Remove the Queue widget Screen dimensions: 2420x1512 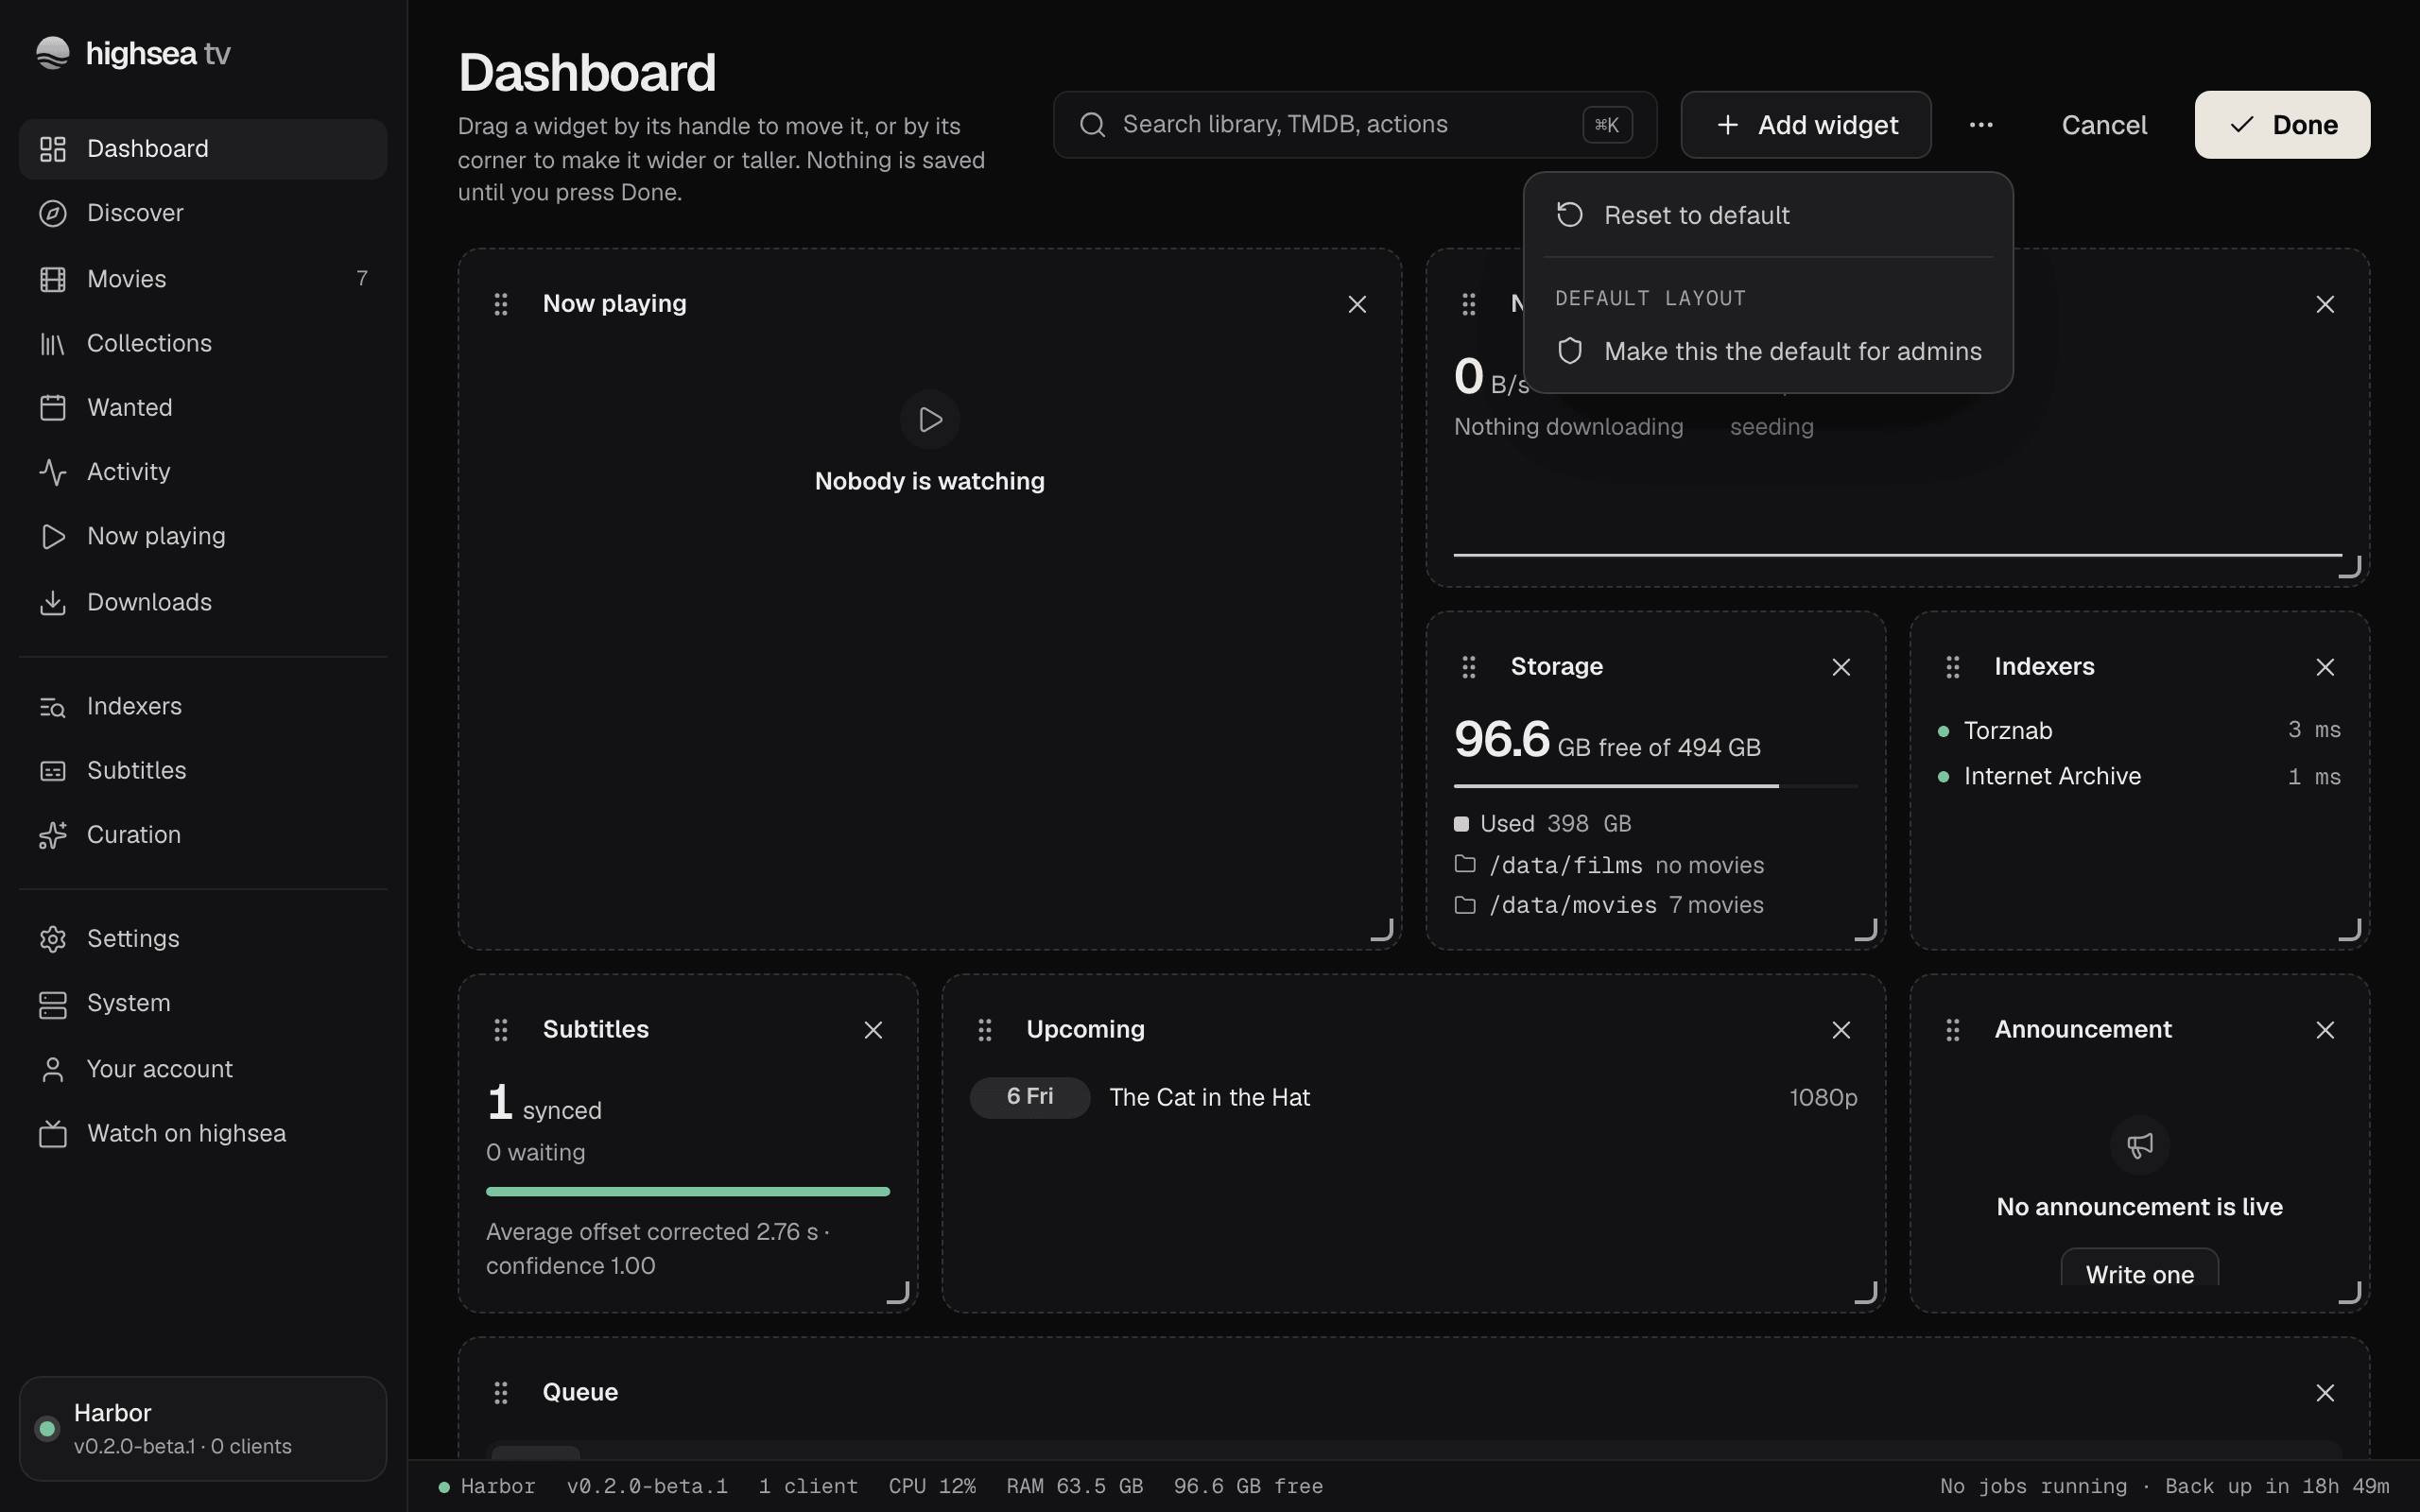click(x=2325, y=1393)
